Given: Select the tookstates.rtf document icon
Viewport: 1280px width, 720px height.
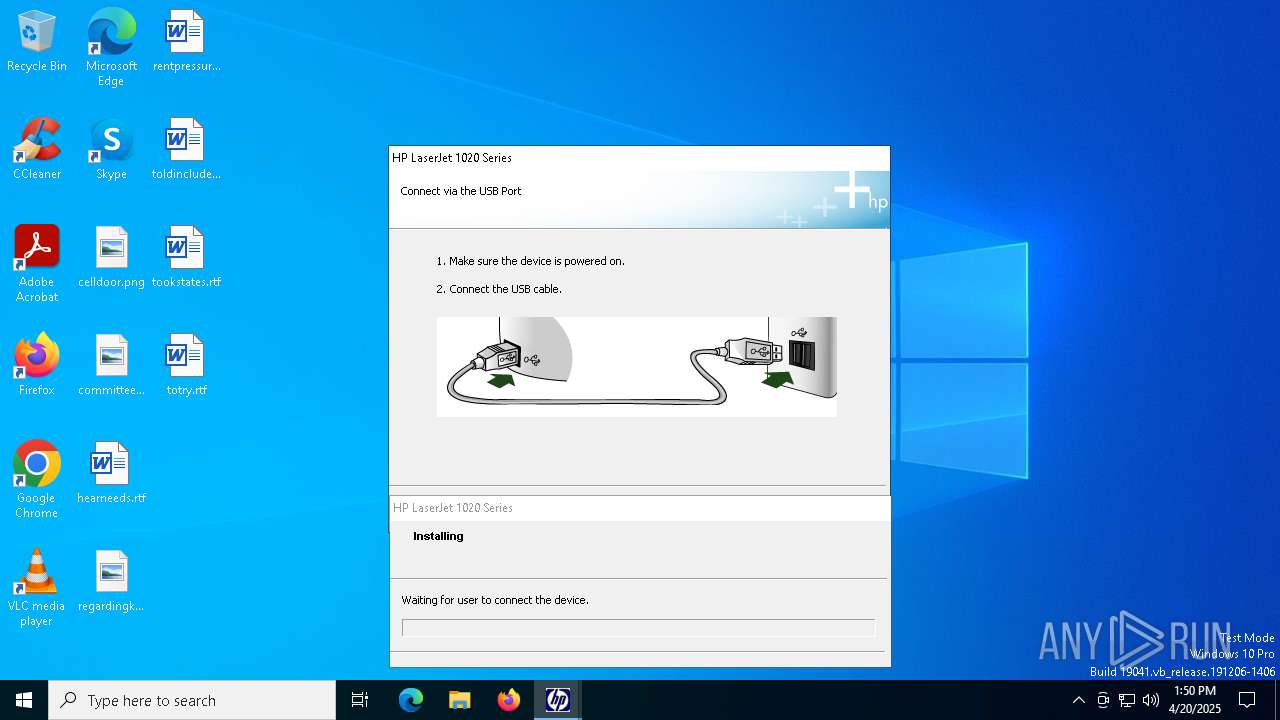Looking at the screenshot, I should coord(186,258).
